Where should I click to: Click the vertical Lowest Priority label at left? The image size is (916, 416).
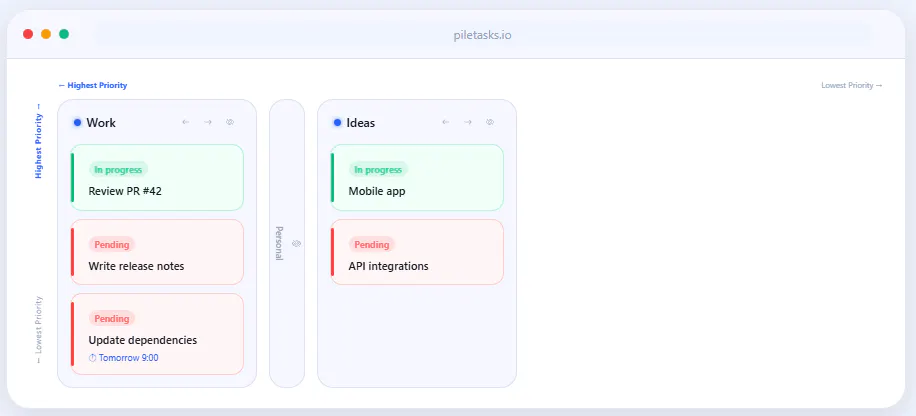pyautogui.click(x=39, y=330)
